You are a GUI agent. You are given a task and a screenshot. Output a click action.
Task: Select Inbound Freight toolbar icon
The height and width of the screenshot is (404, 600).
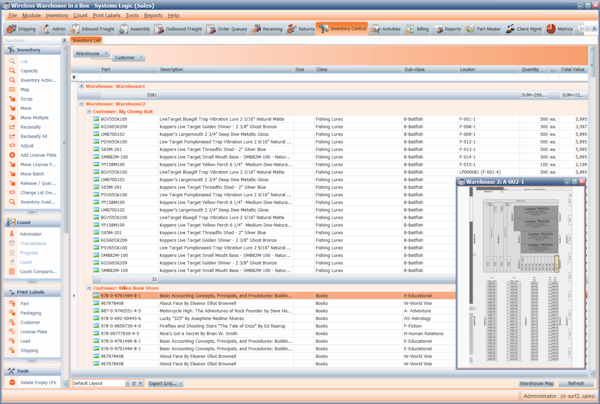[x=93, y=29]
